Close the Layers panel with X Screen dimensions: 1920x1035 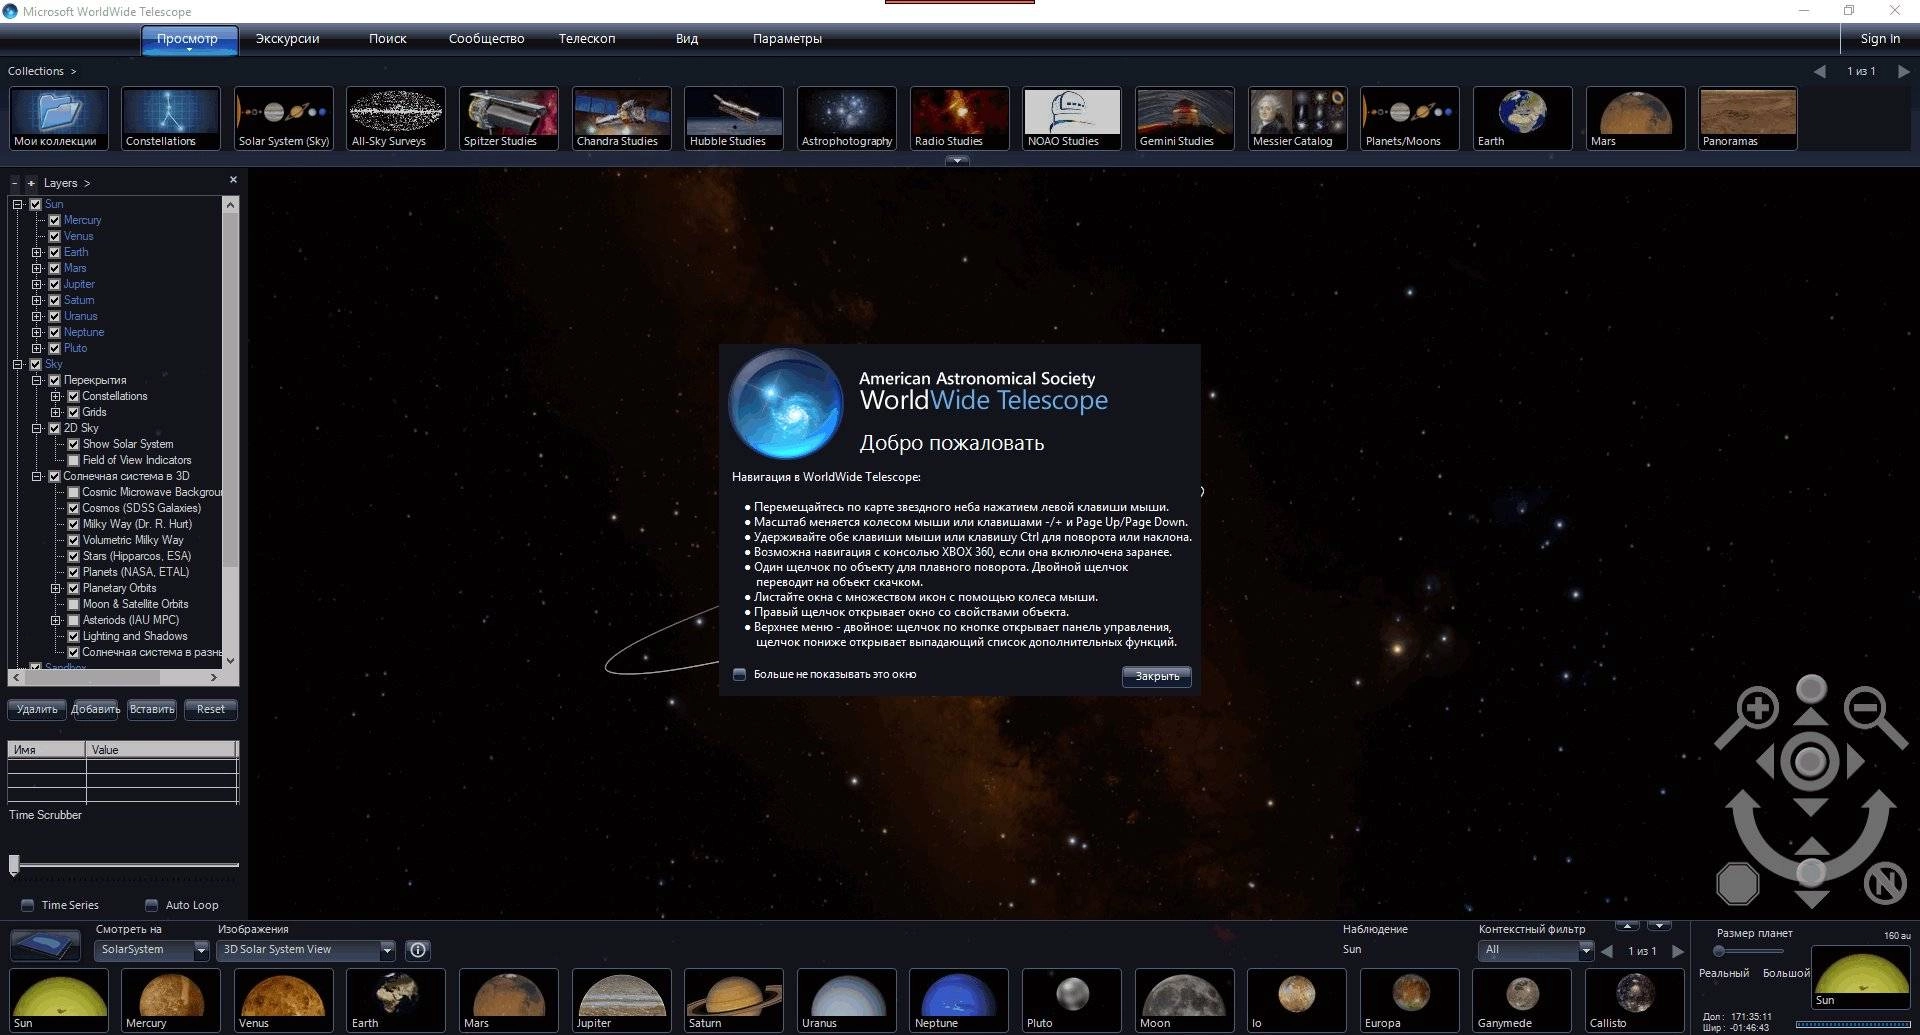point(233,180)
